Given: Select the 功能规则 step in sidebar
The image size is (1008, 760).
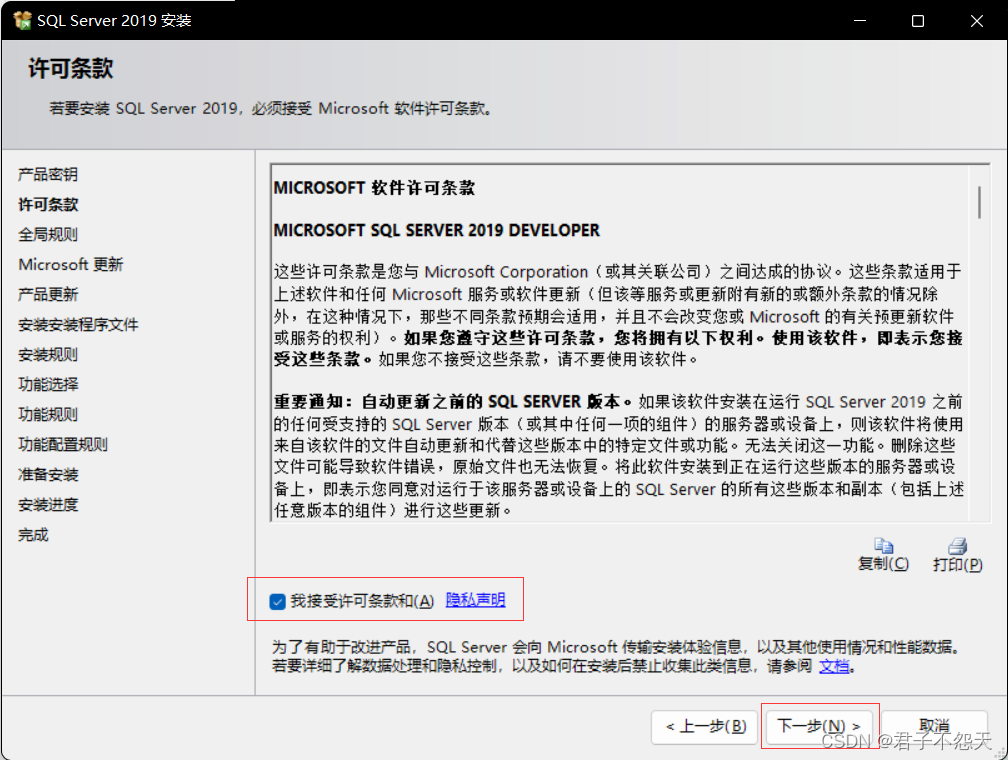Looking at the screenshot, I should pos(48,415).
